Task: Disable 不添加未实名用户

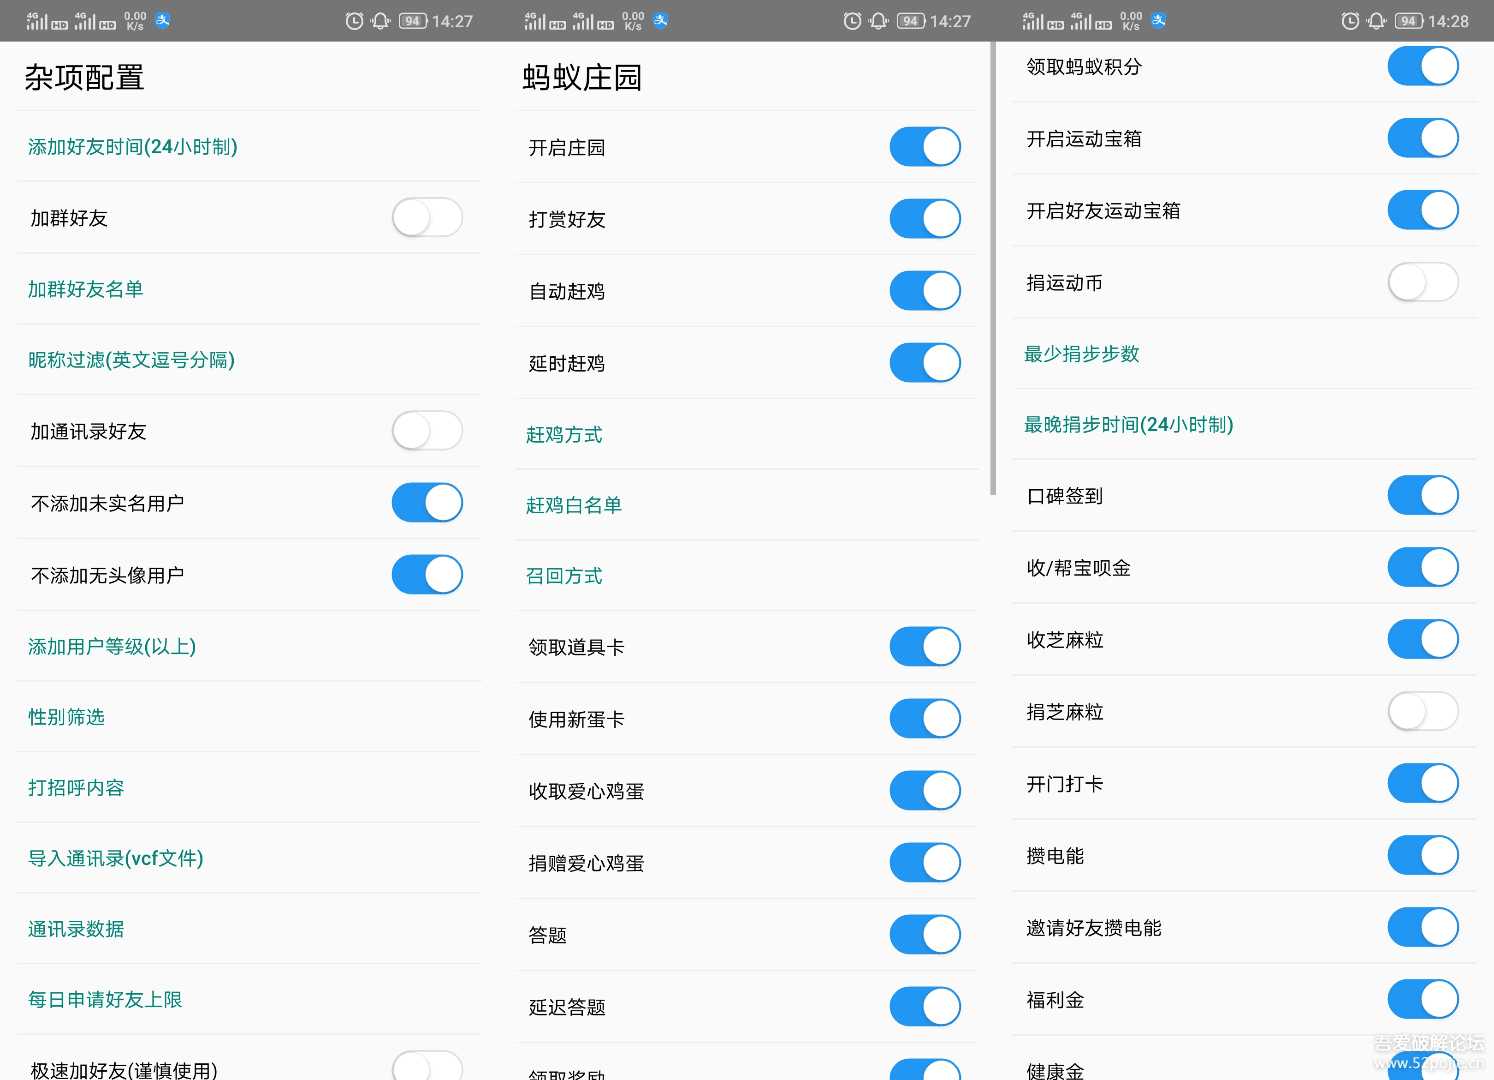Action: point(427,503)
